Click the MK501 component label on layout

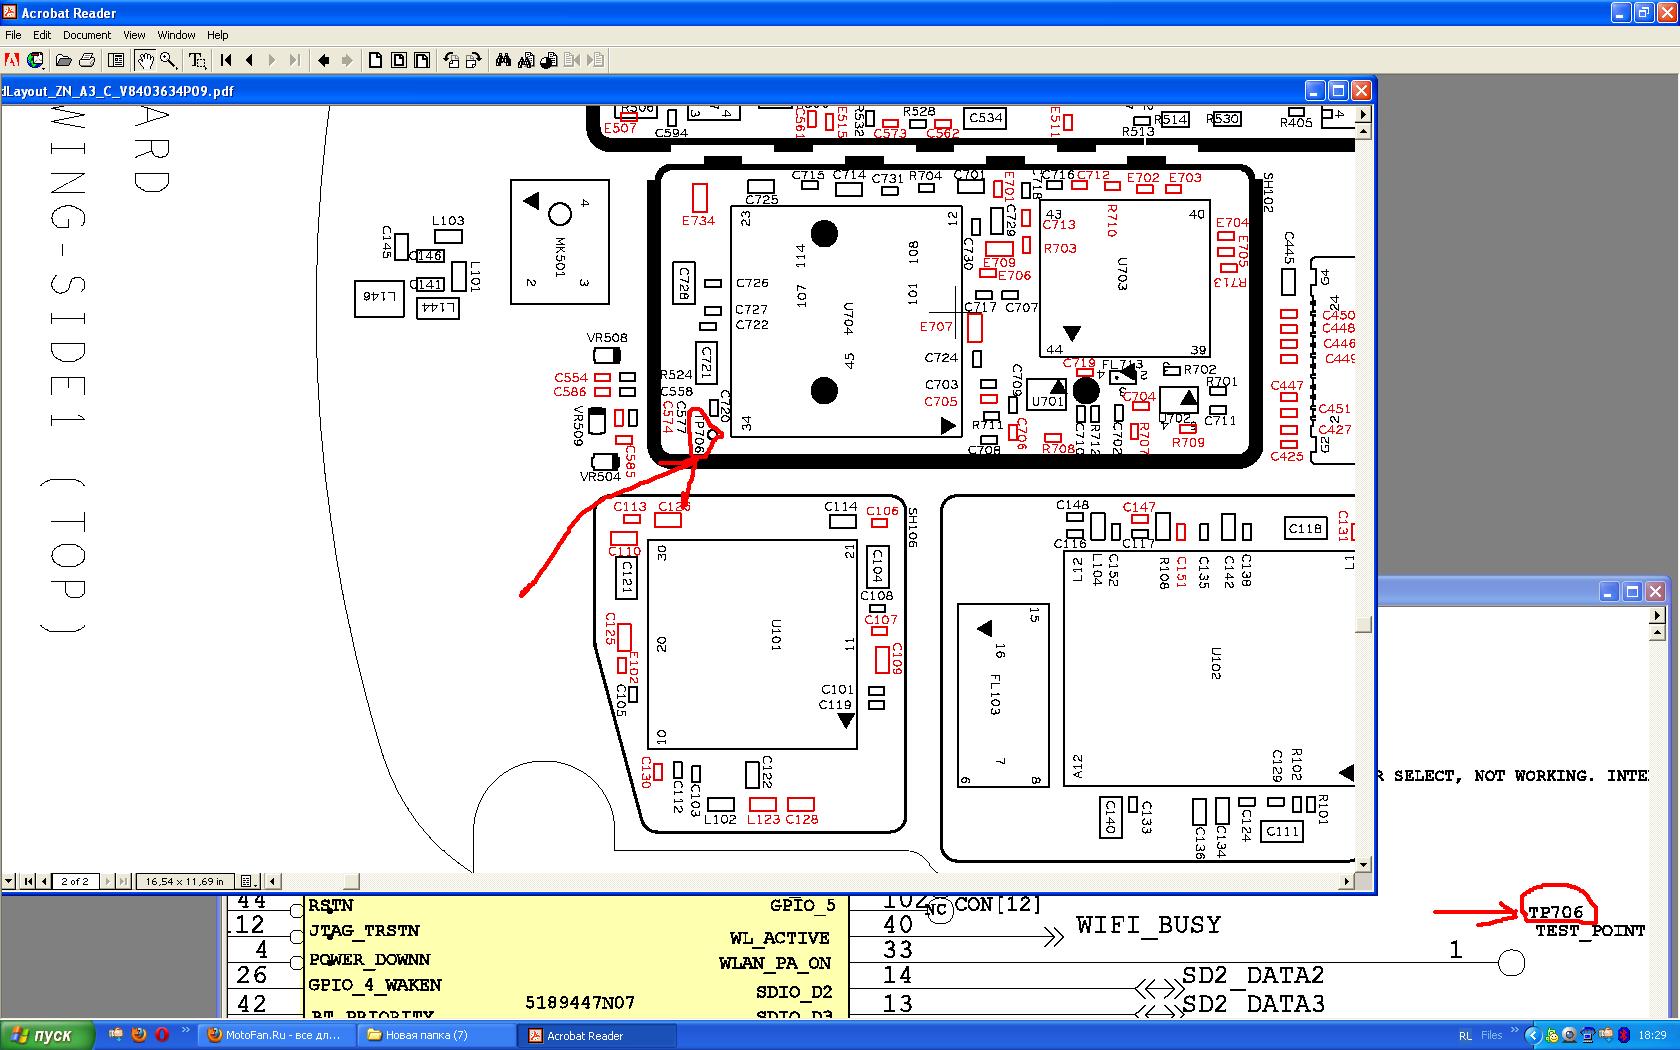coord(559,257)
